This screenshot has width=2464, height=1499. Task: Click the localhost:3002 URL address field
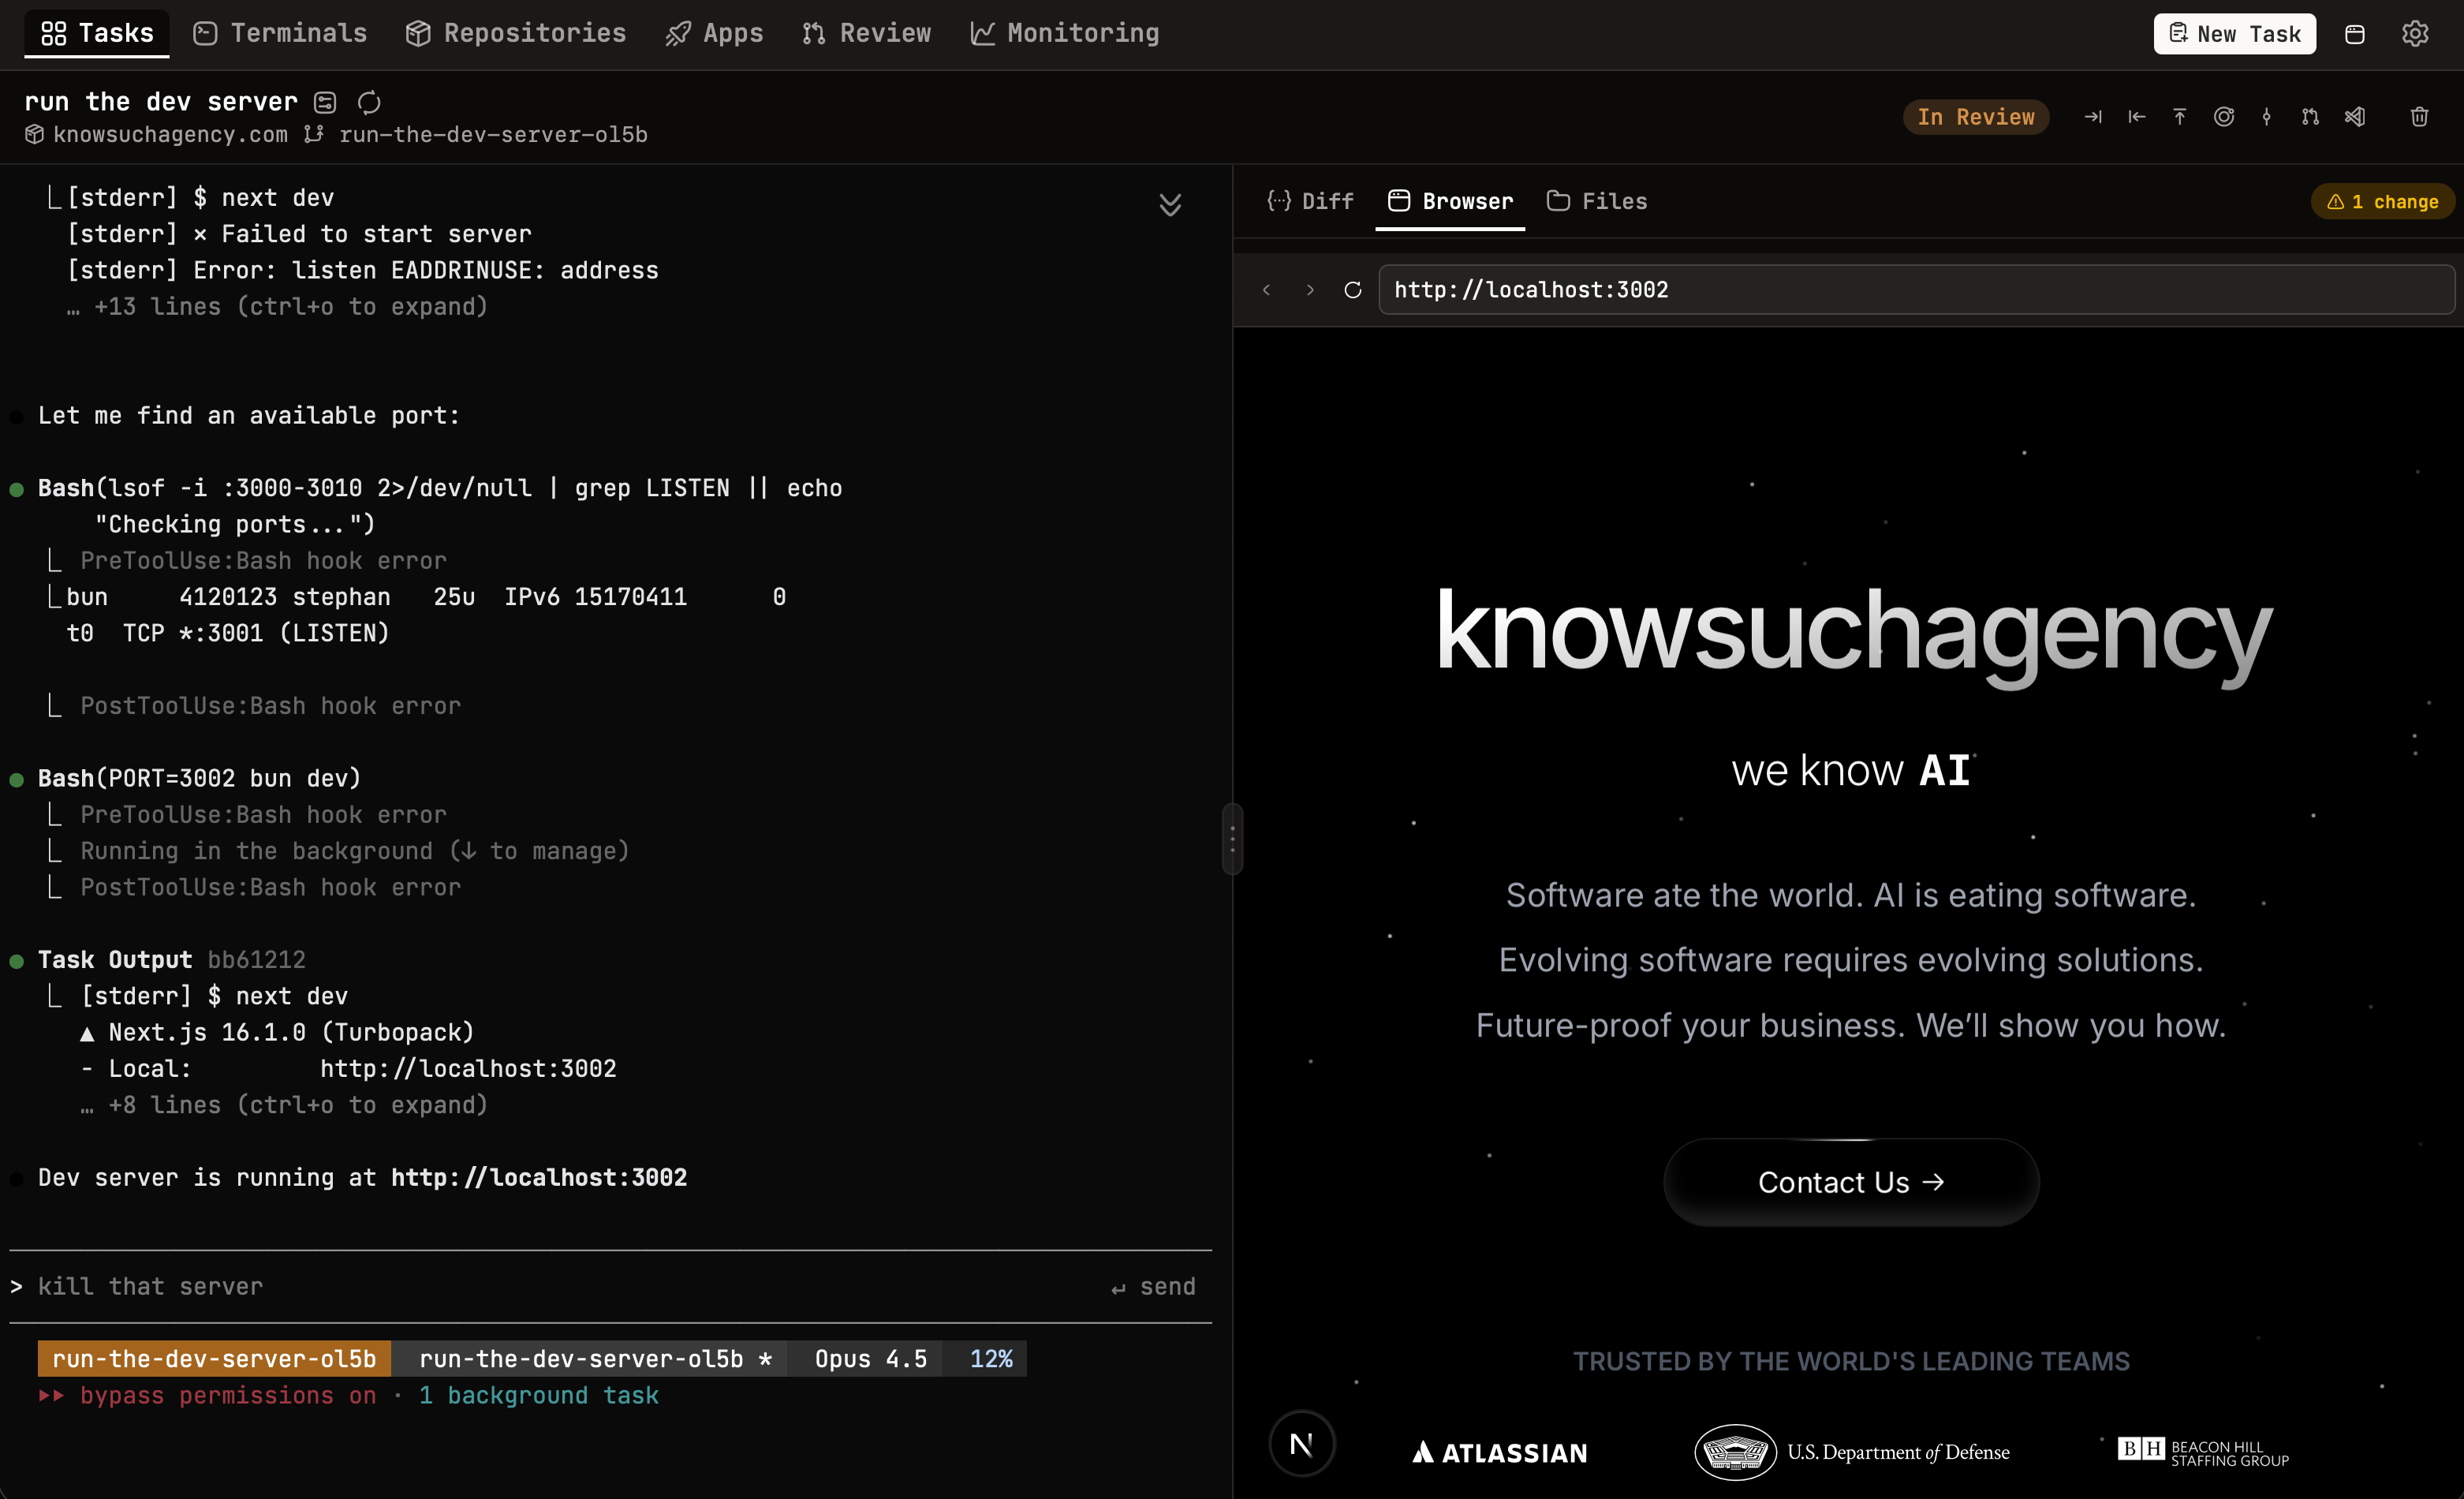pos(1916,290)
